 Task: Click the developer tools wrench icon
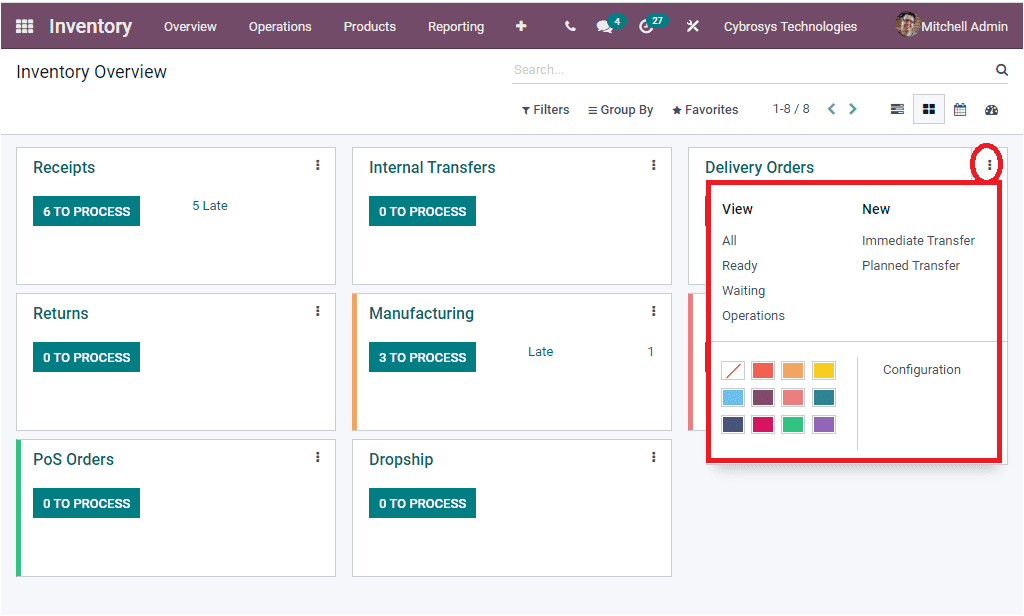pyautogui.click(x=692, y=26)
